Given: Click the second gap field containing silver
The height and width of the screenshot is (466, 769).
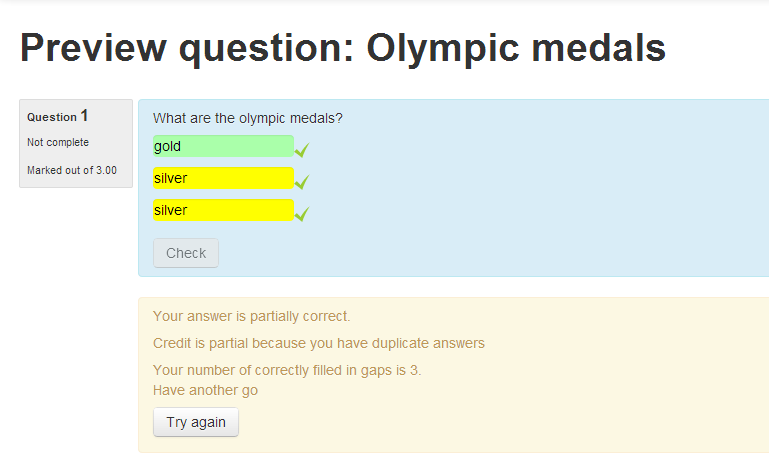Looking at the screenshot, I should coord(223,178).
